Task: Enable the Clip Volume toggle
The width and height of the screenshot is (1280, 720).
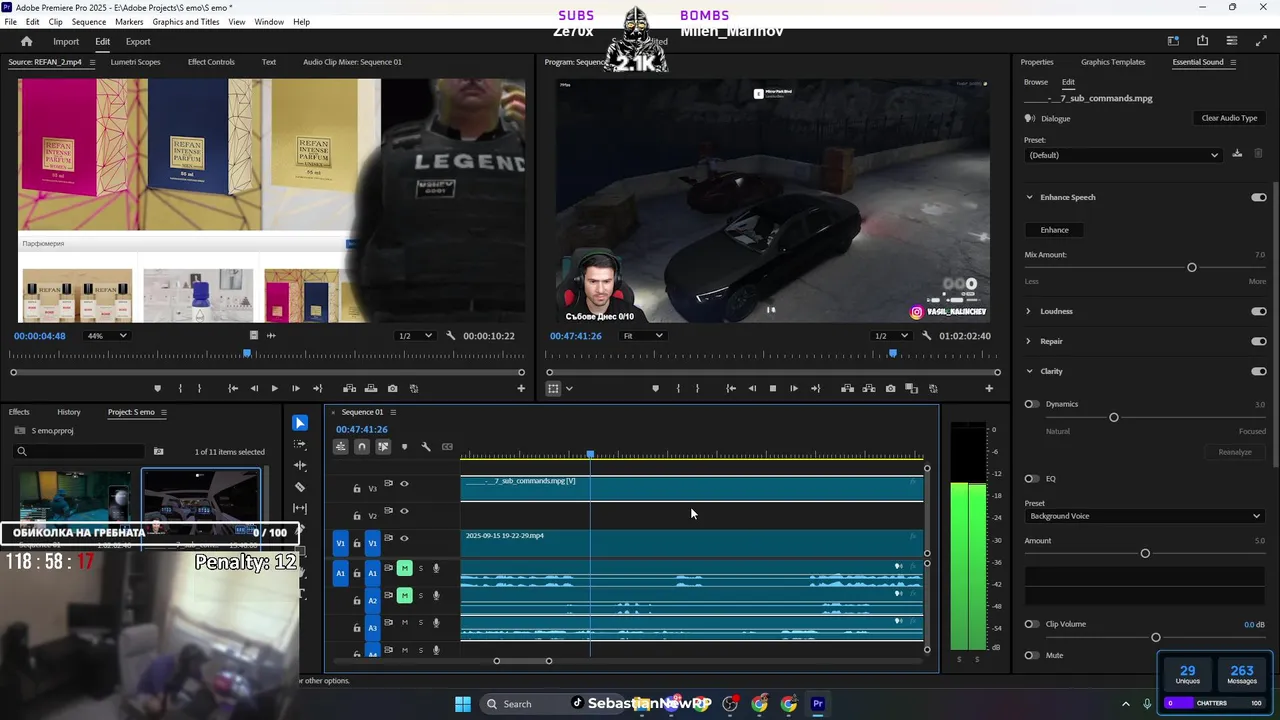Action: tap(1031, 624)
